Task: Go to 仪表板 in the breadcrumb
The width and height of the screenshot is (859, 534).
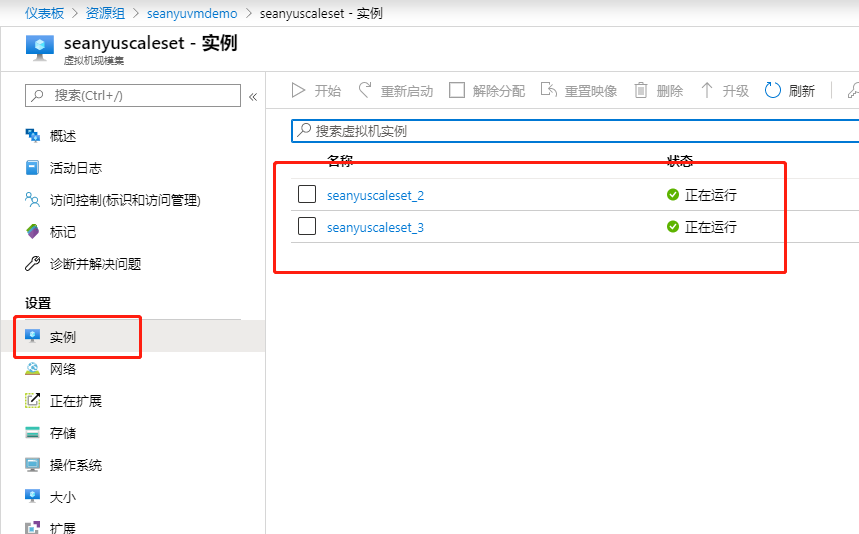Action: pos(45,13)
